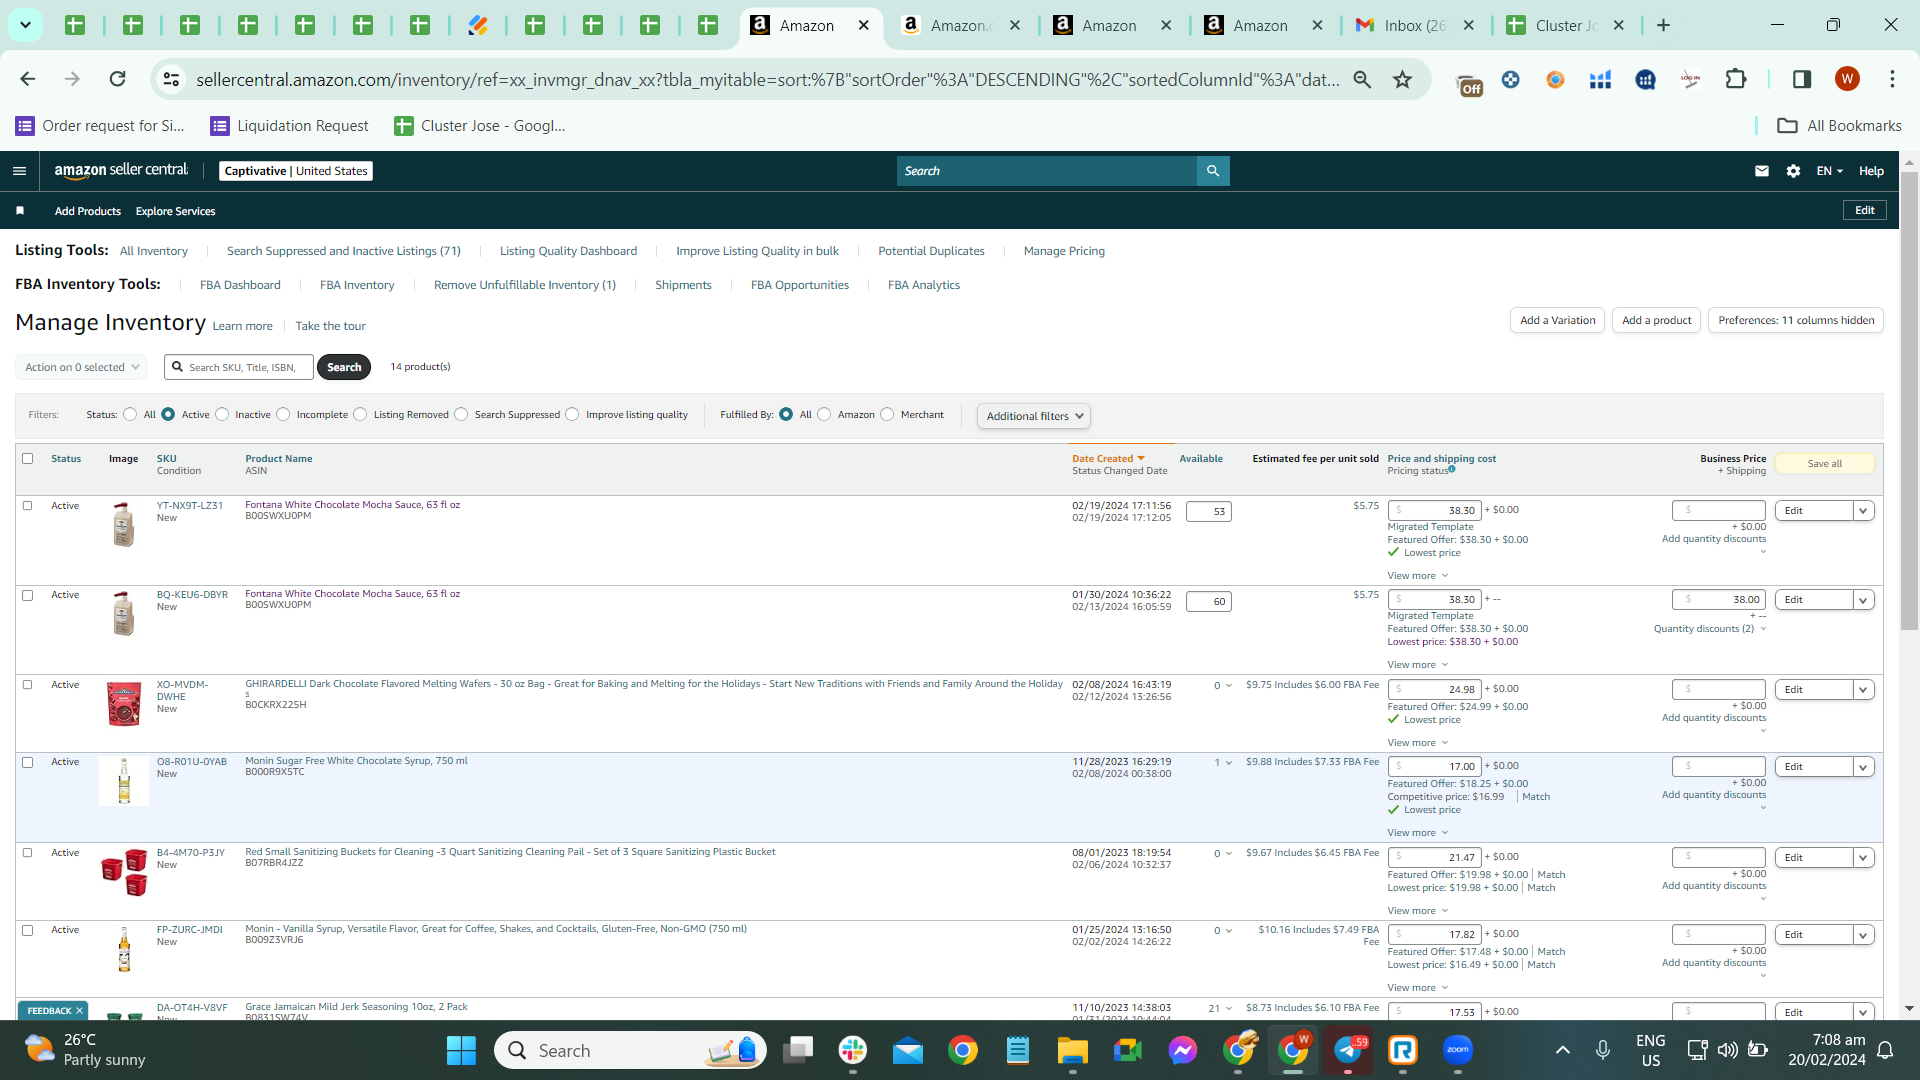The width and height of the screenshot is (1920, 1080).
Task: Close the Feedback widget
Action: [80, 1011]
